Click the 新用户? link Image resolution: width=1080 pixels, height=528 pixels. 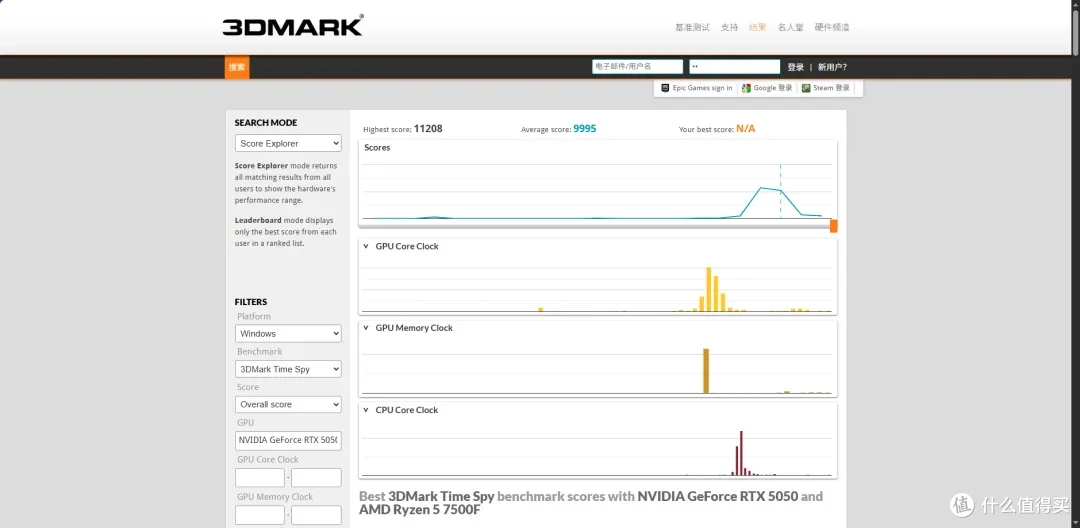point(833,67)
